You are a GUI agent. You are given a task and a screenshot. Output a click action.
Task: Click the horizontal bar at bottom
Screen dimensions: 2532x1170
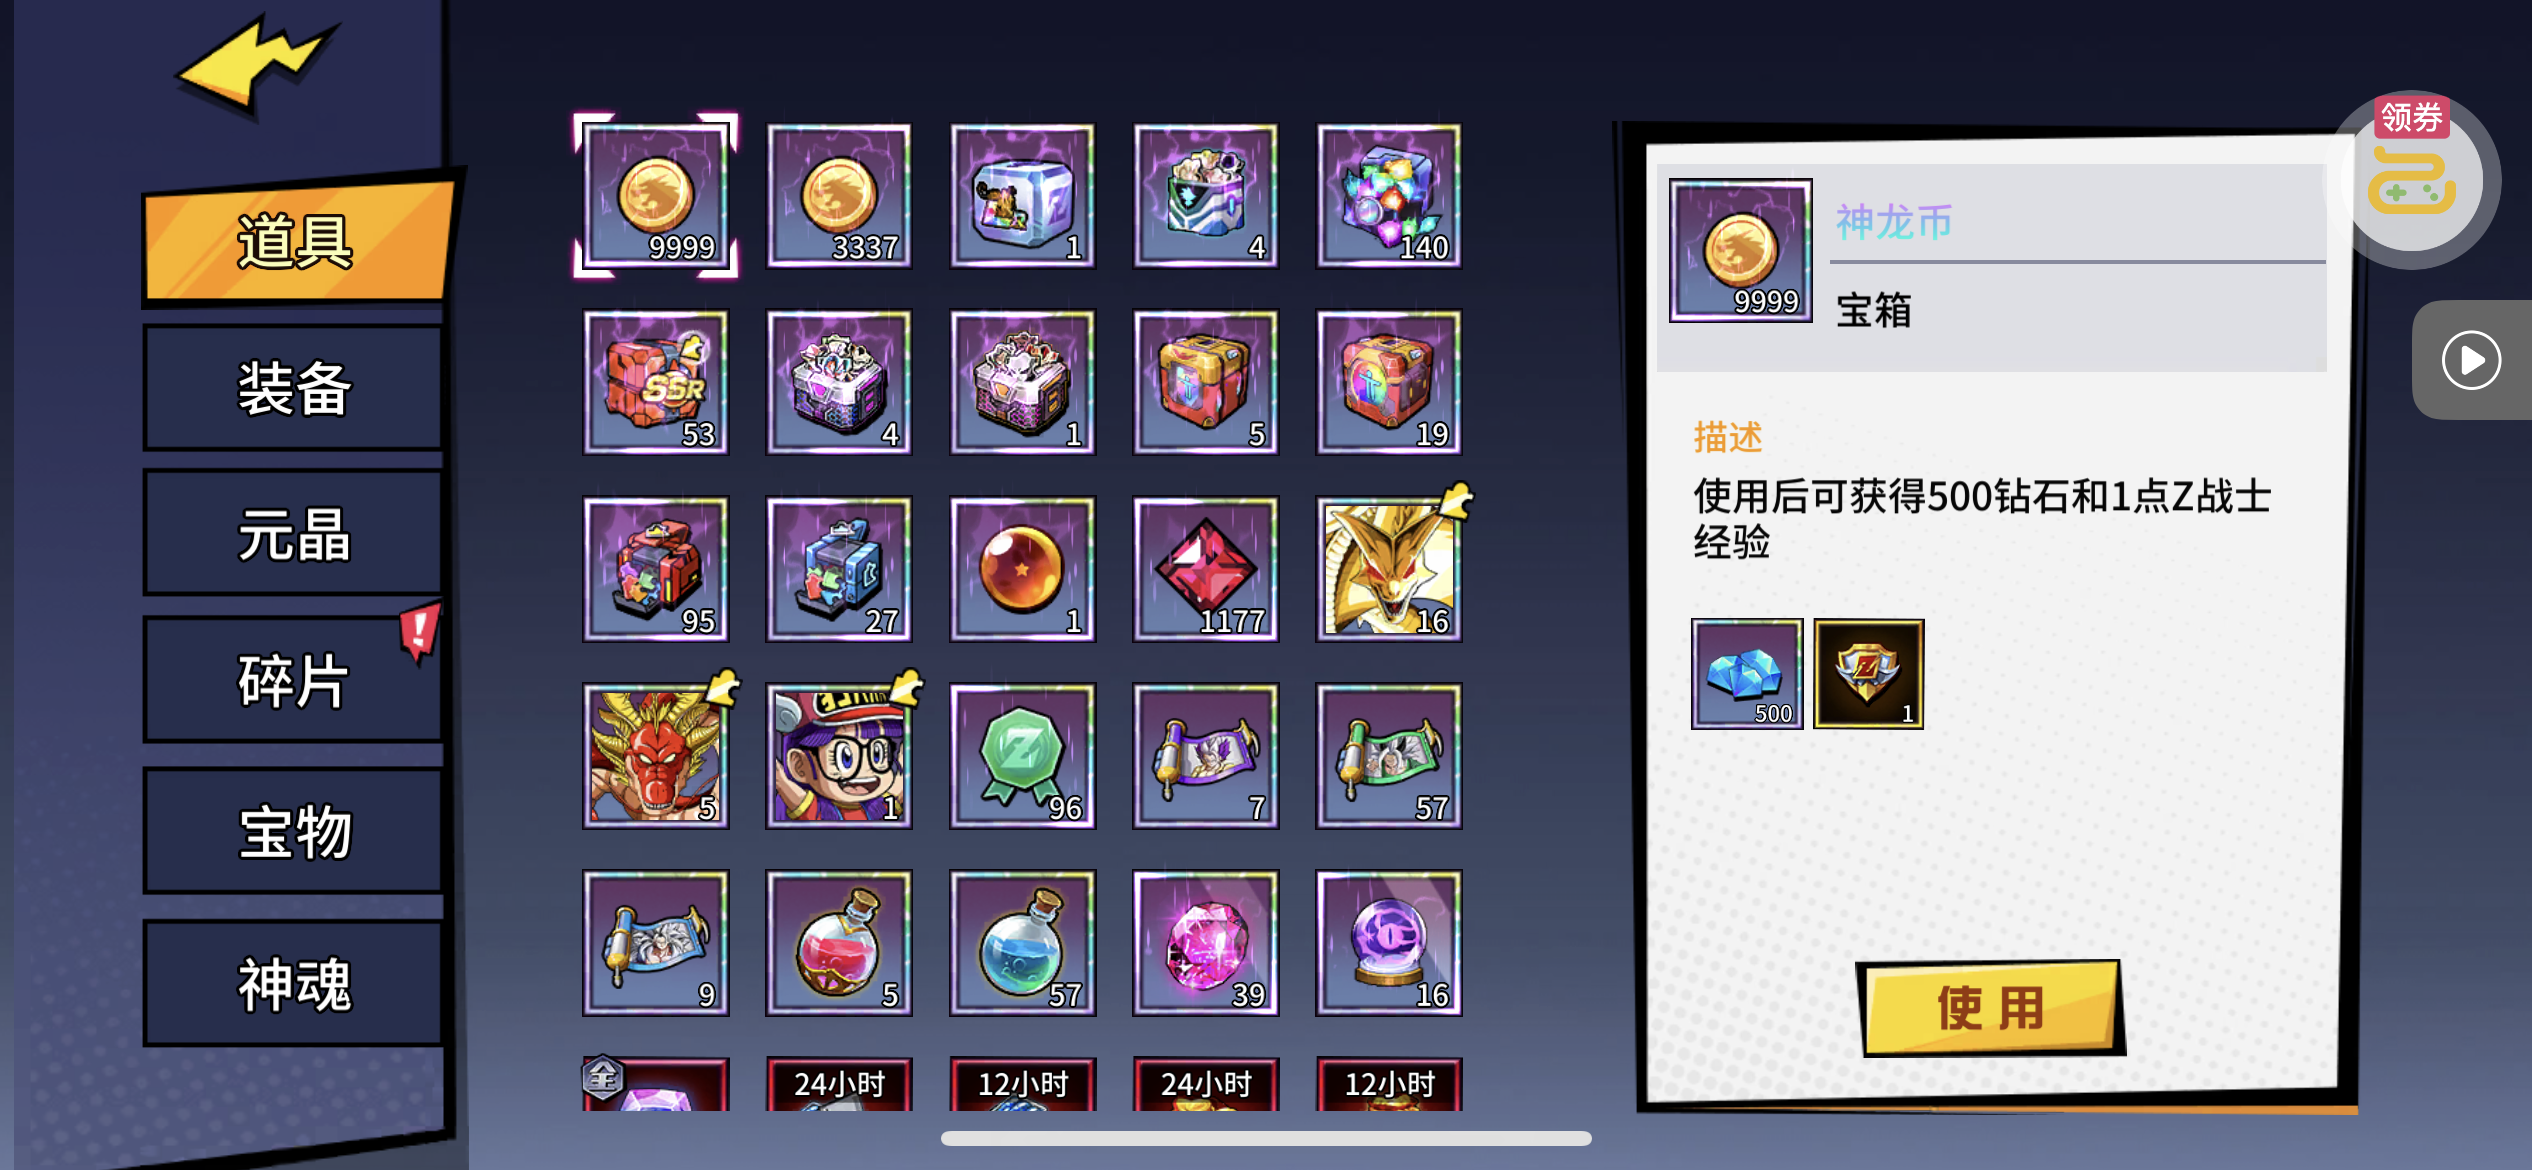click(x=1266, y=1138)
